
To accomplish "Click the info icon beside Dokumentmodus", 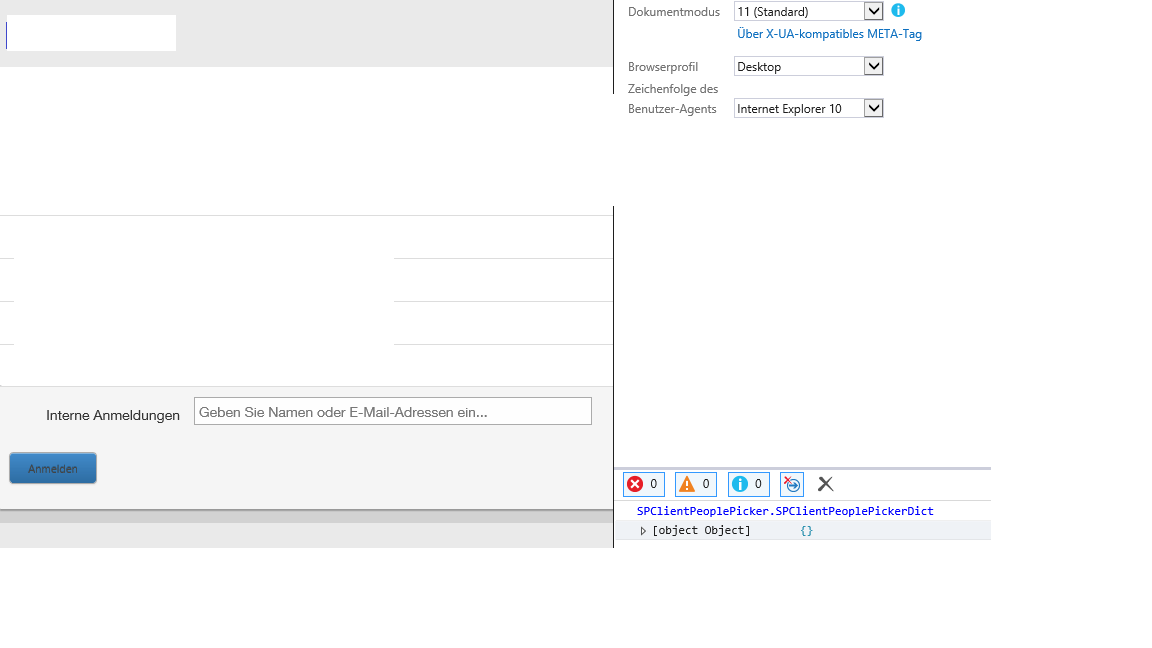I will (x=897, y=10).
